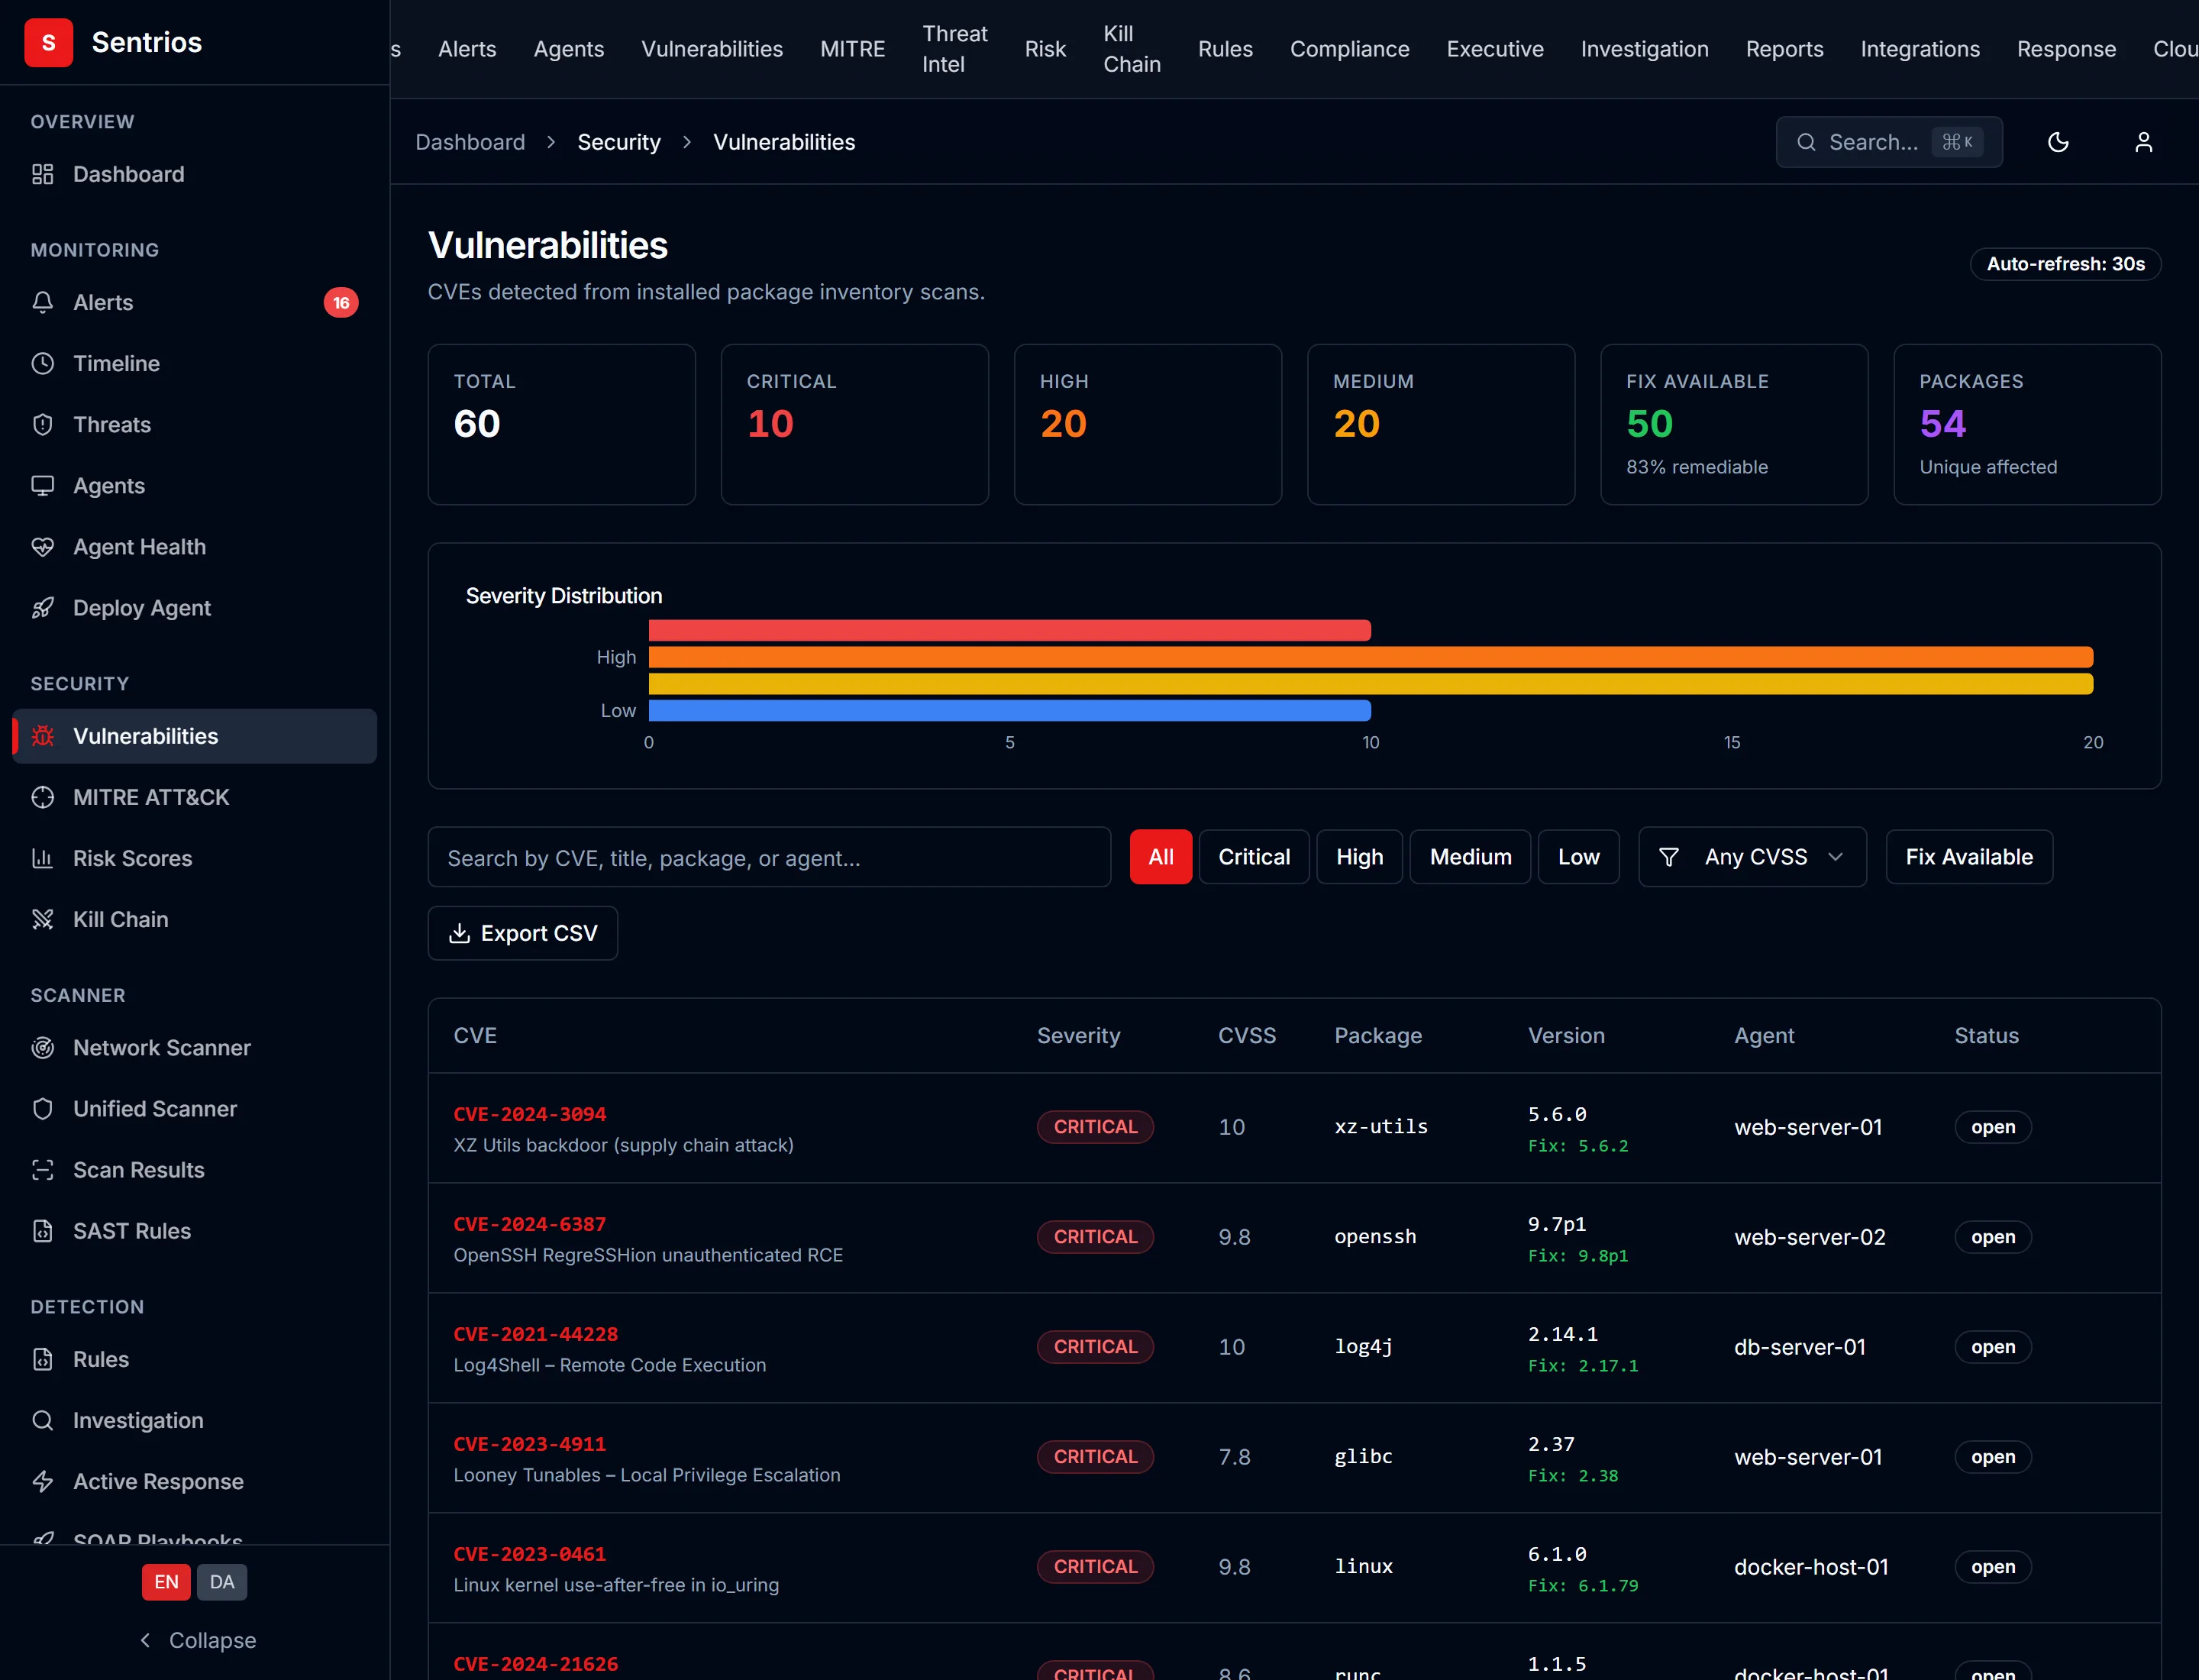Screen dimensions: 2199x1680
Task: Click the MITRE ATT&CK crosshair icon
Action: [x=42, y=797]
